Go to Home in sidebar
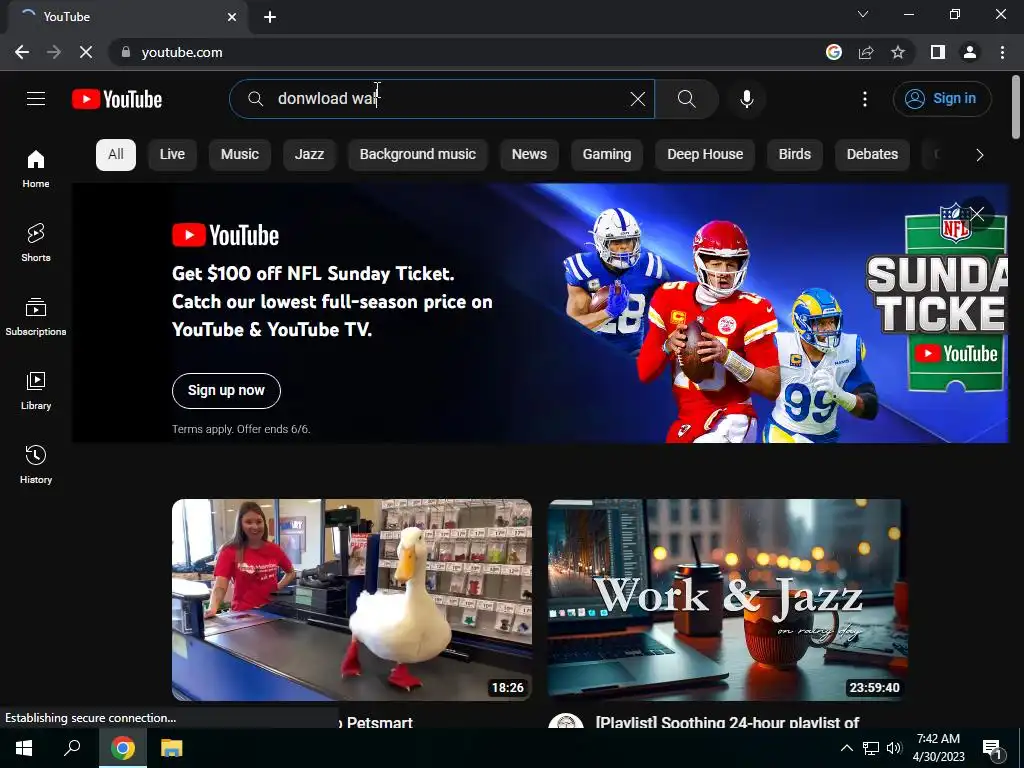Viewport: 1024px width, 768px height. tap(36, 168)
